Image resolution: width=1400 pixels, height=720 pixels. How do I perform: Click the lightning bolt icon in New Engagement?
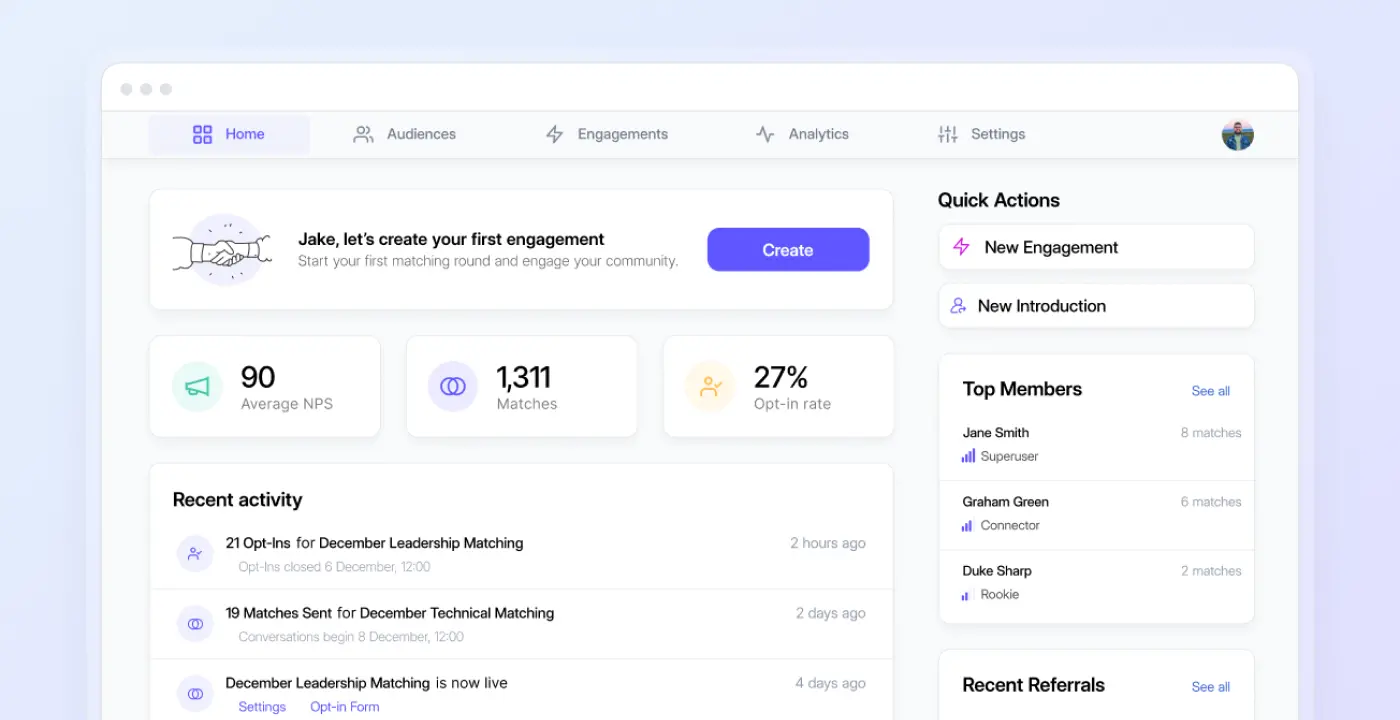point(961,247)
